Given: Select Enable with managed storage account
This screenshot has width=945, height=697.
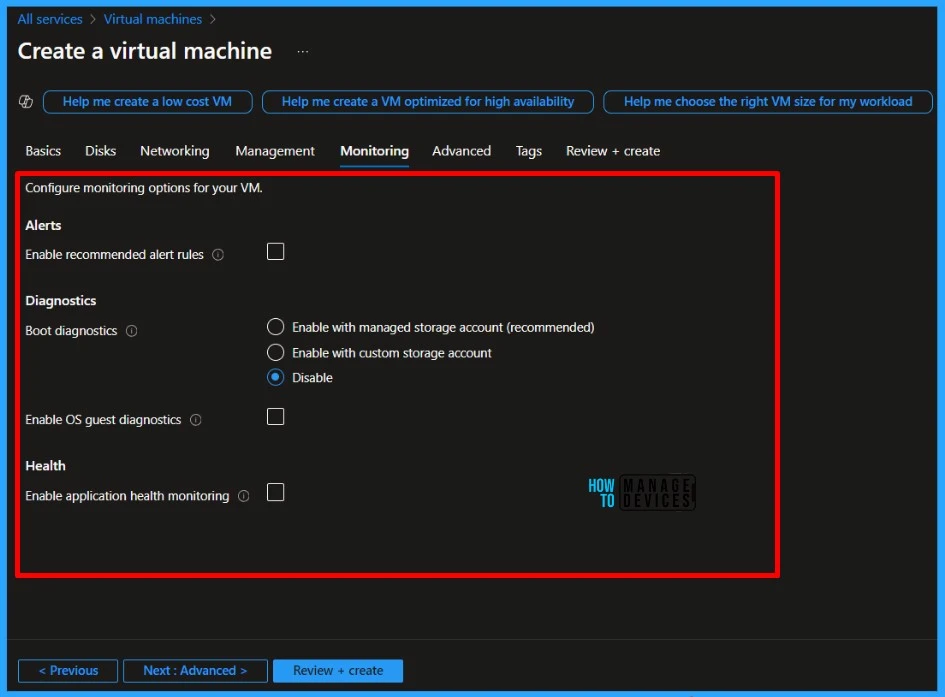Looking at the screenshot, I should pyautogui.click(x=275, y=327).
